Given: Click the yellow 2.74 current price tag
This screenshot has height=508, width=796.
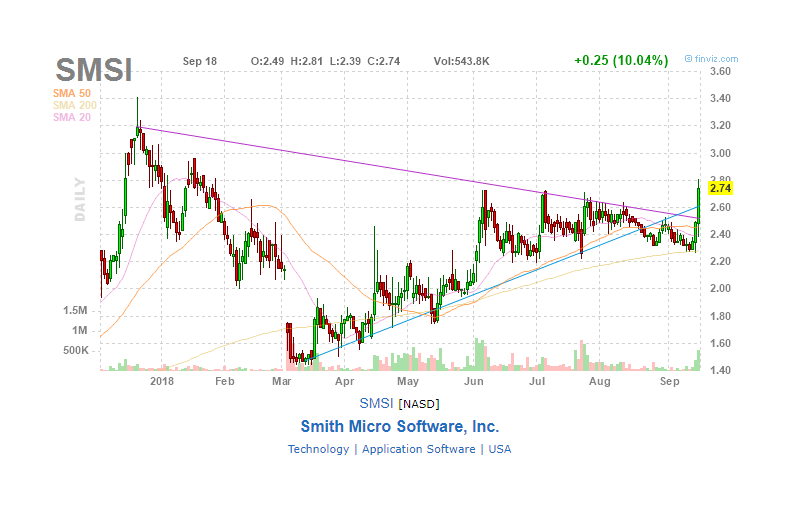Looking at the screenshot, I should pos(720,188).
